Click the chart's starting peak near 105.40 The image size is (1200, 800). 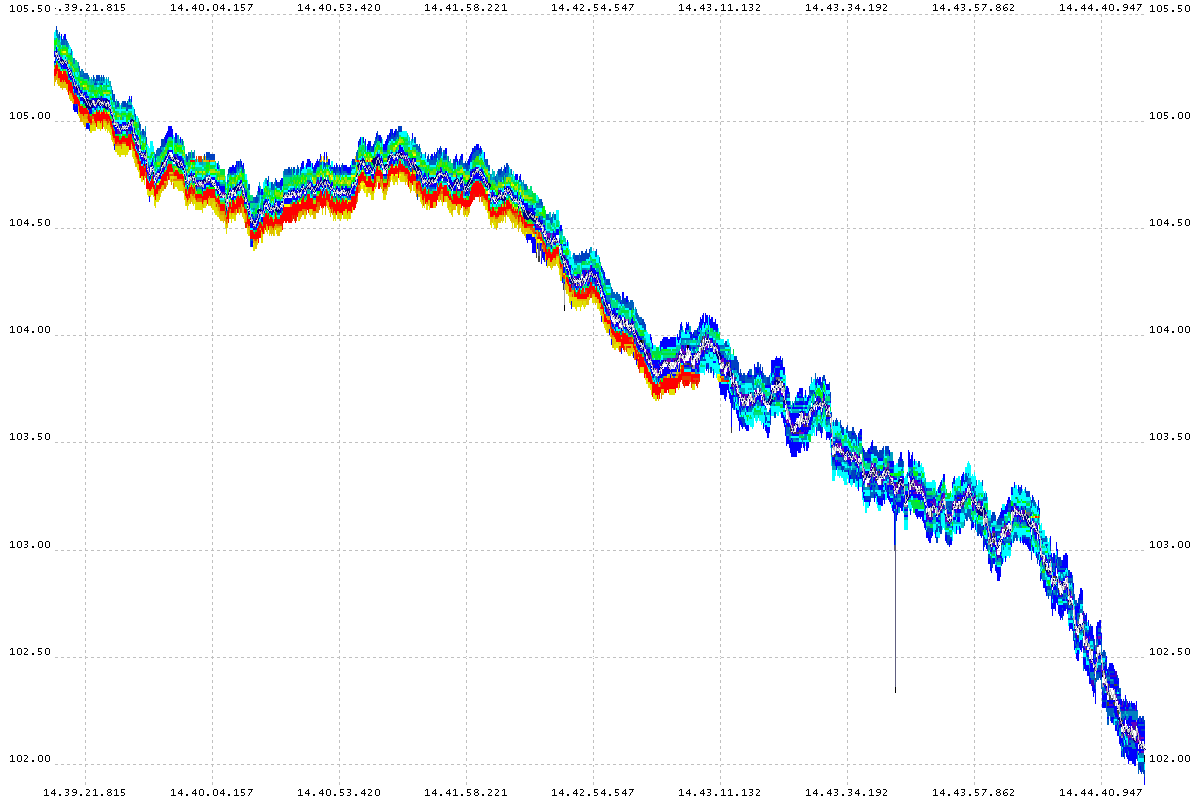pos(56,30)
